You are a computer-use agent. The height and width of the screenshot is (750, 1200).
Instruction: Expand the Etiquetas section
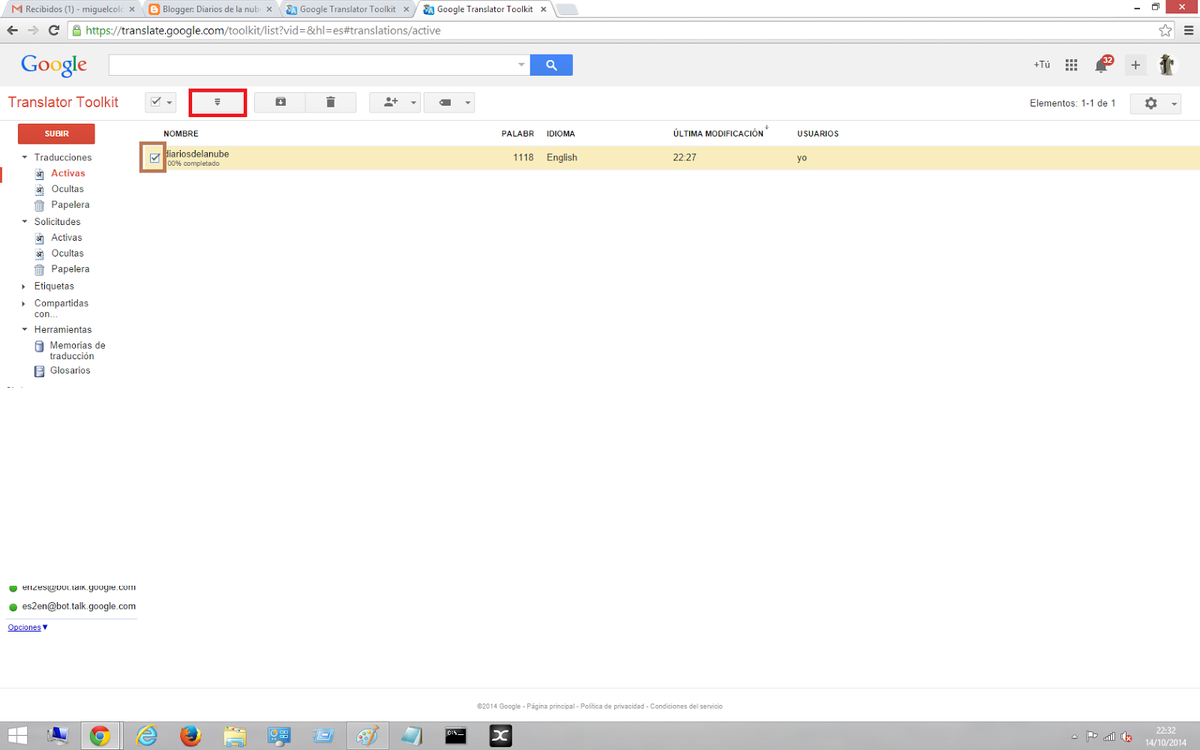25,286
